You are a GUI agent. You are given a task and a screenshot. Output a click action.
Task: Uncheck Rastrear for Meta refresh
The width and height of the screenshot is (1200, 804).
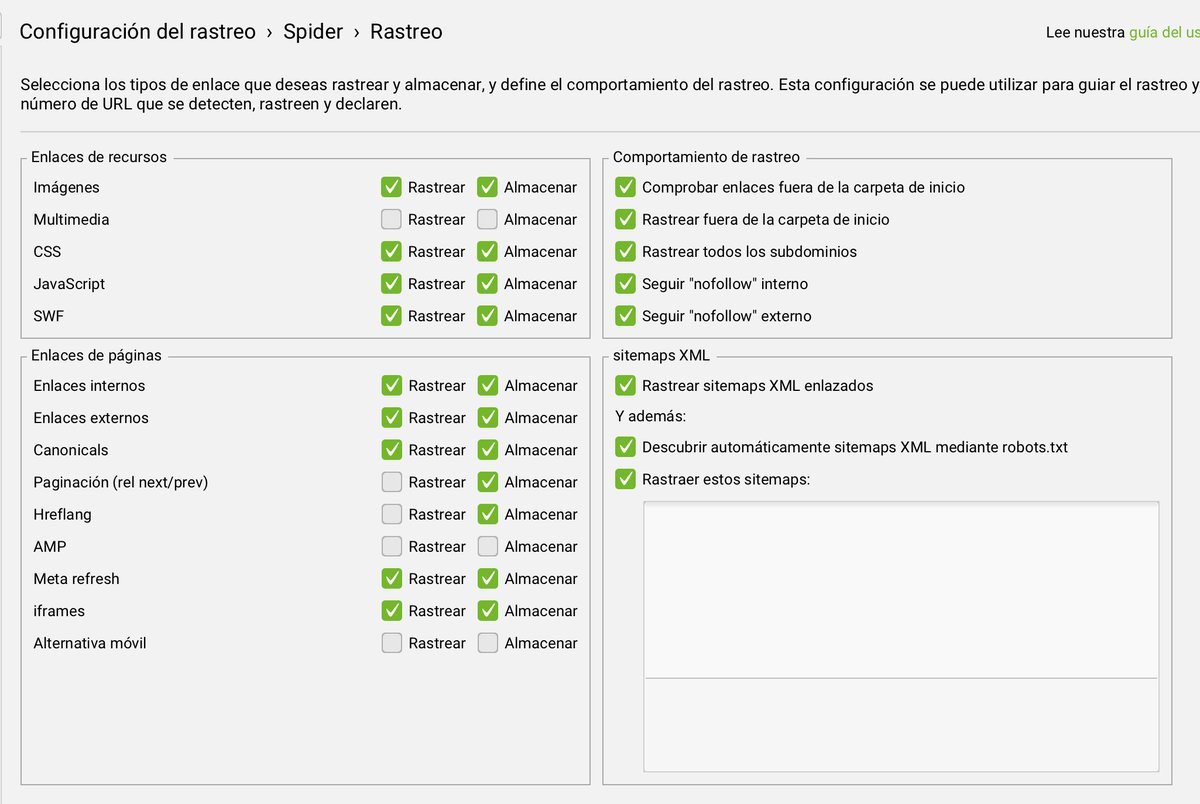(x=391, y=578)
